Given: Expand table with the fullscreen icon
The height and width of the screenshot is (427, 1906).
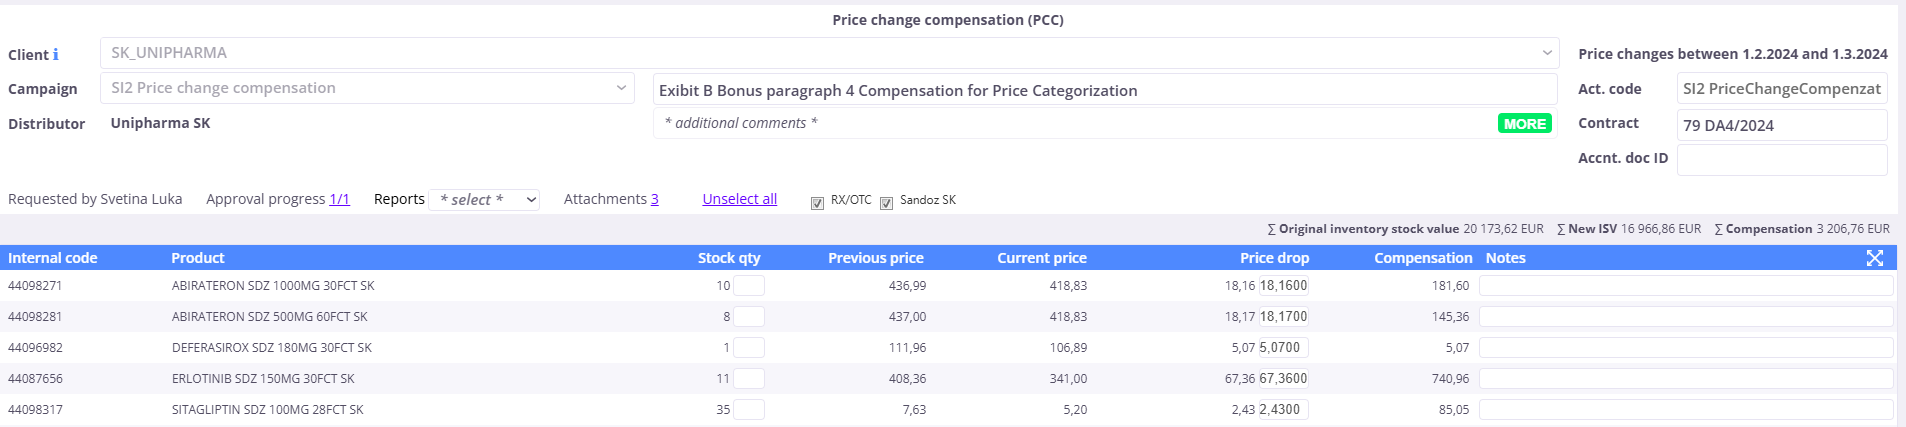Looking at the screenshot, I should click(x=1875, y=258).
